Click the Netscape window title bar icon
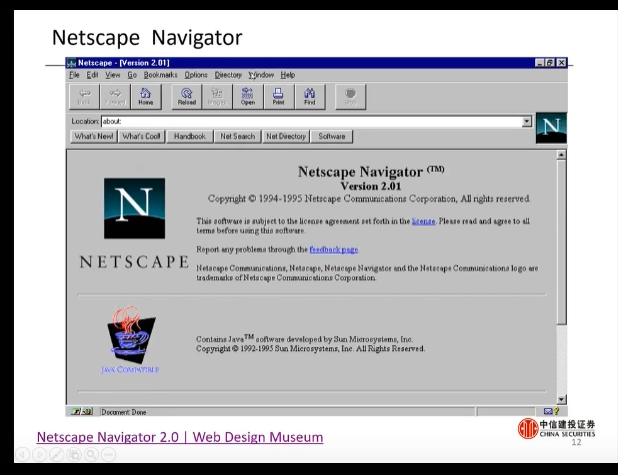 click(x=72, y=63)
